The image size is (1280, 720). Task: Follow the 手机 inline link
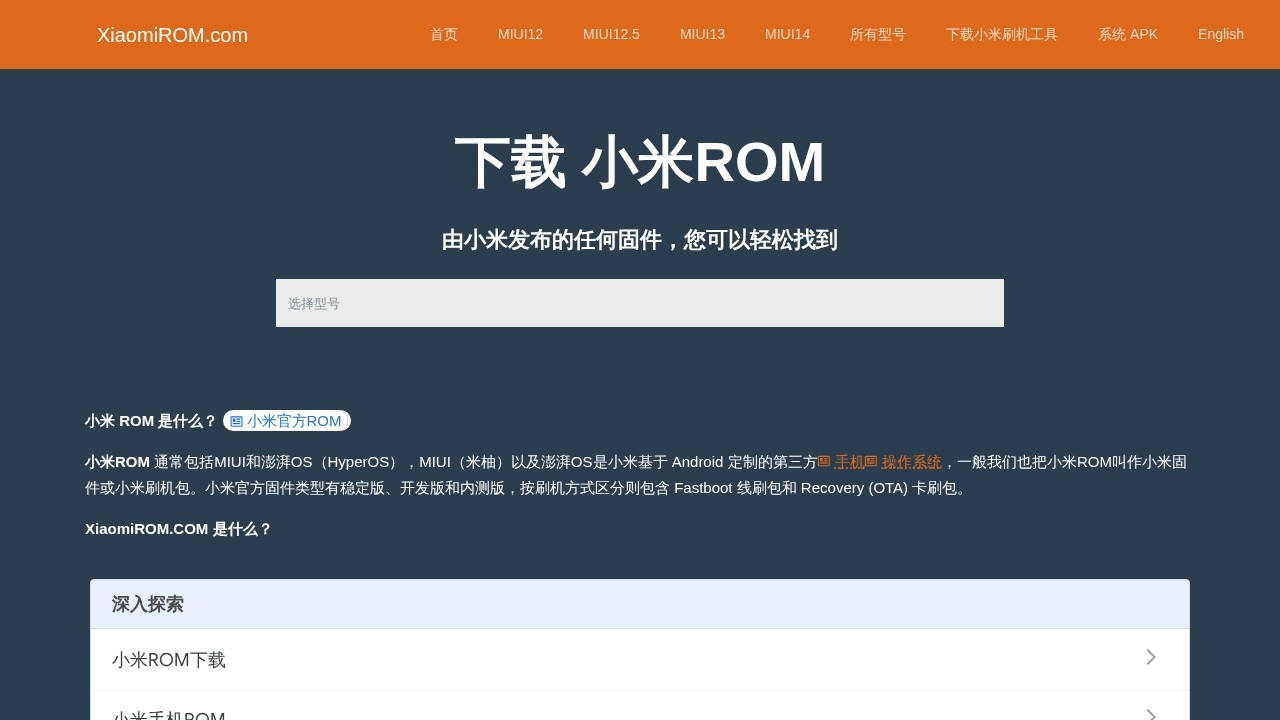849,462
